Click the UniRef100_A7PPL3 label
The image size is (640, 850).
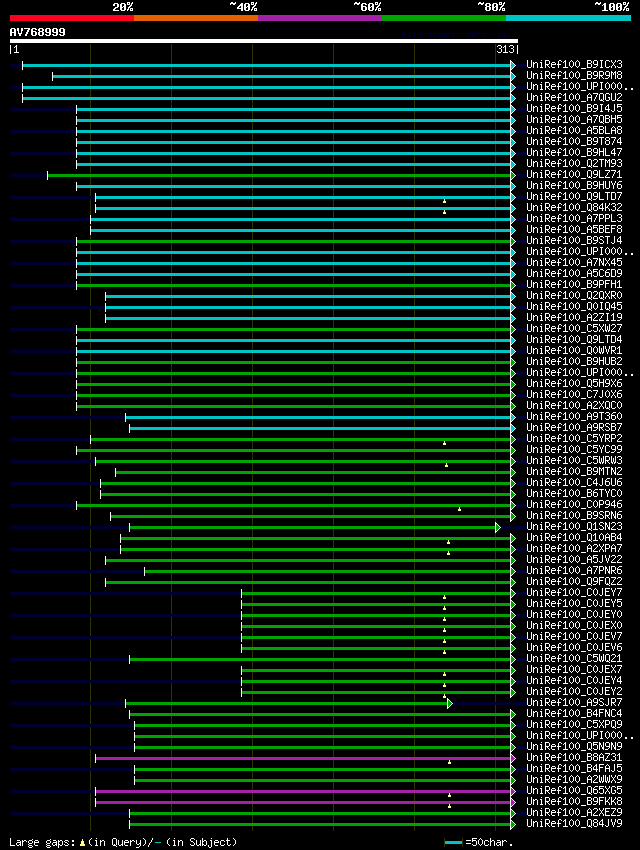click(x=574, y=218)
